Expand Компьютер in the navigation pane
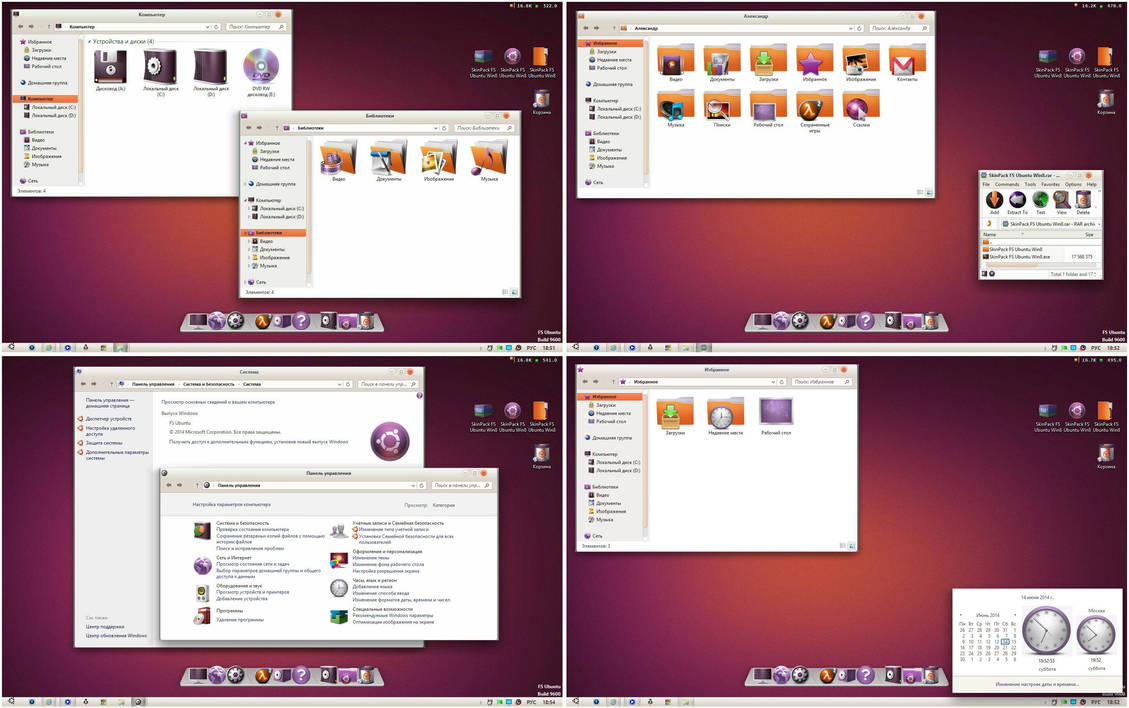This screenshot has height=708, width=1129. [18, 99]
